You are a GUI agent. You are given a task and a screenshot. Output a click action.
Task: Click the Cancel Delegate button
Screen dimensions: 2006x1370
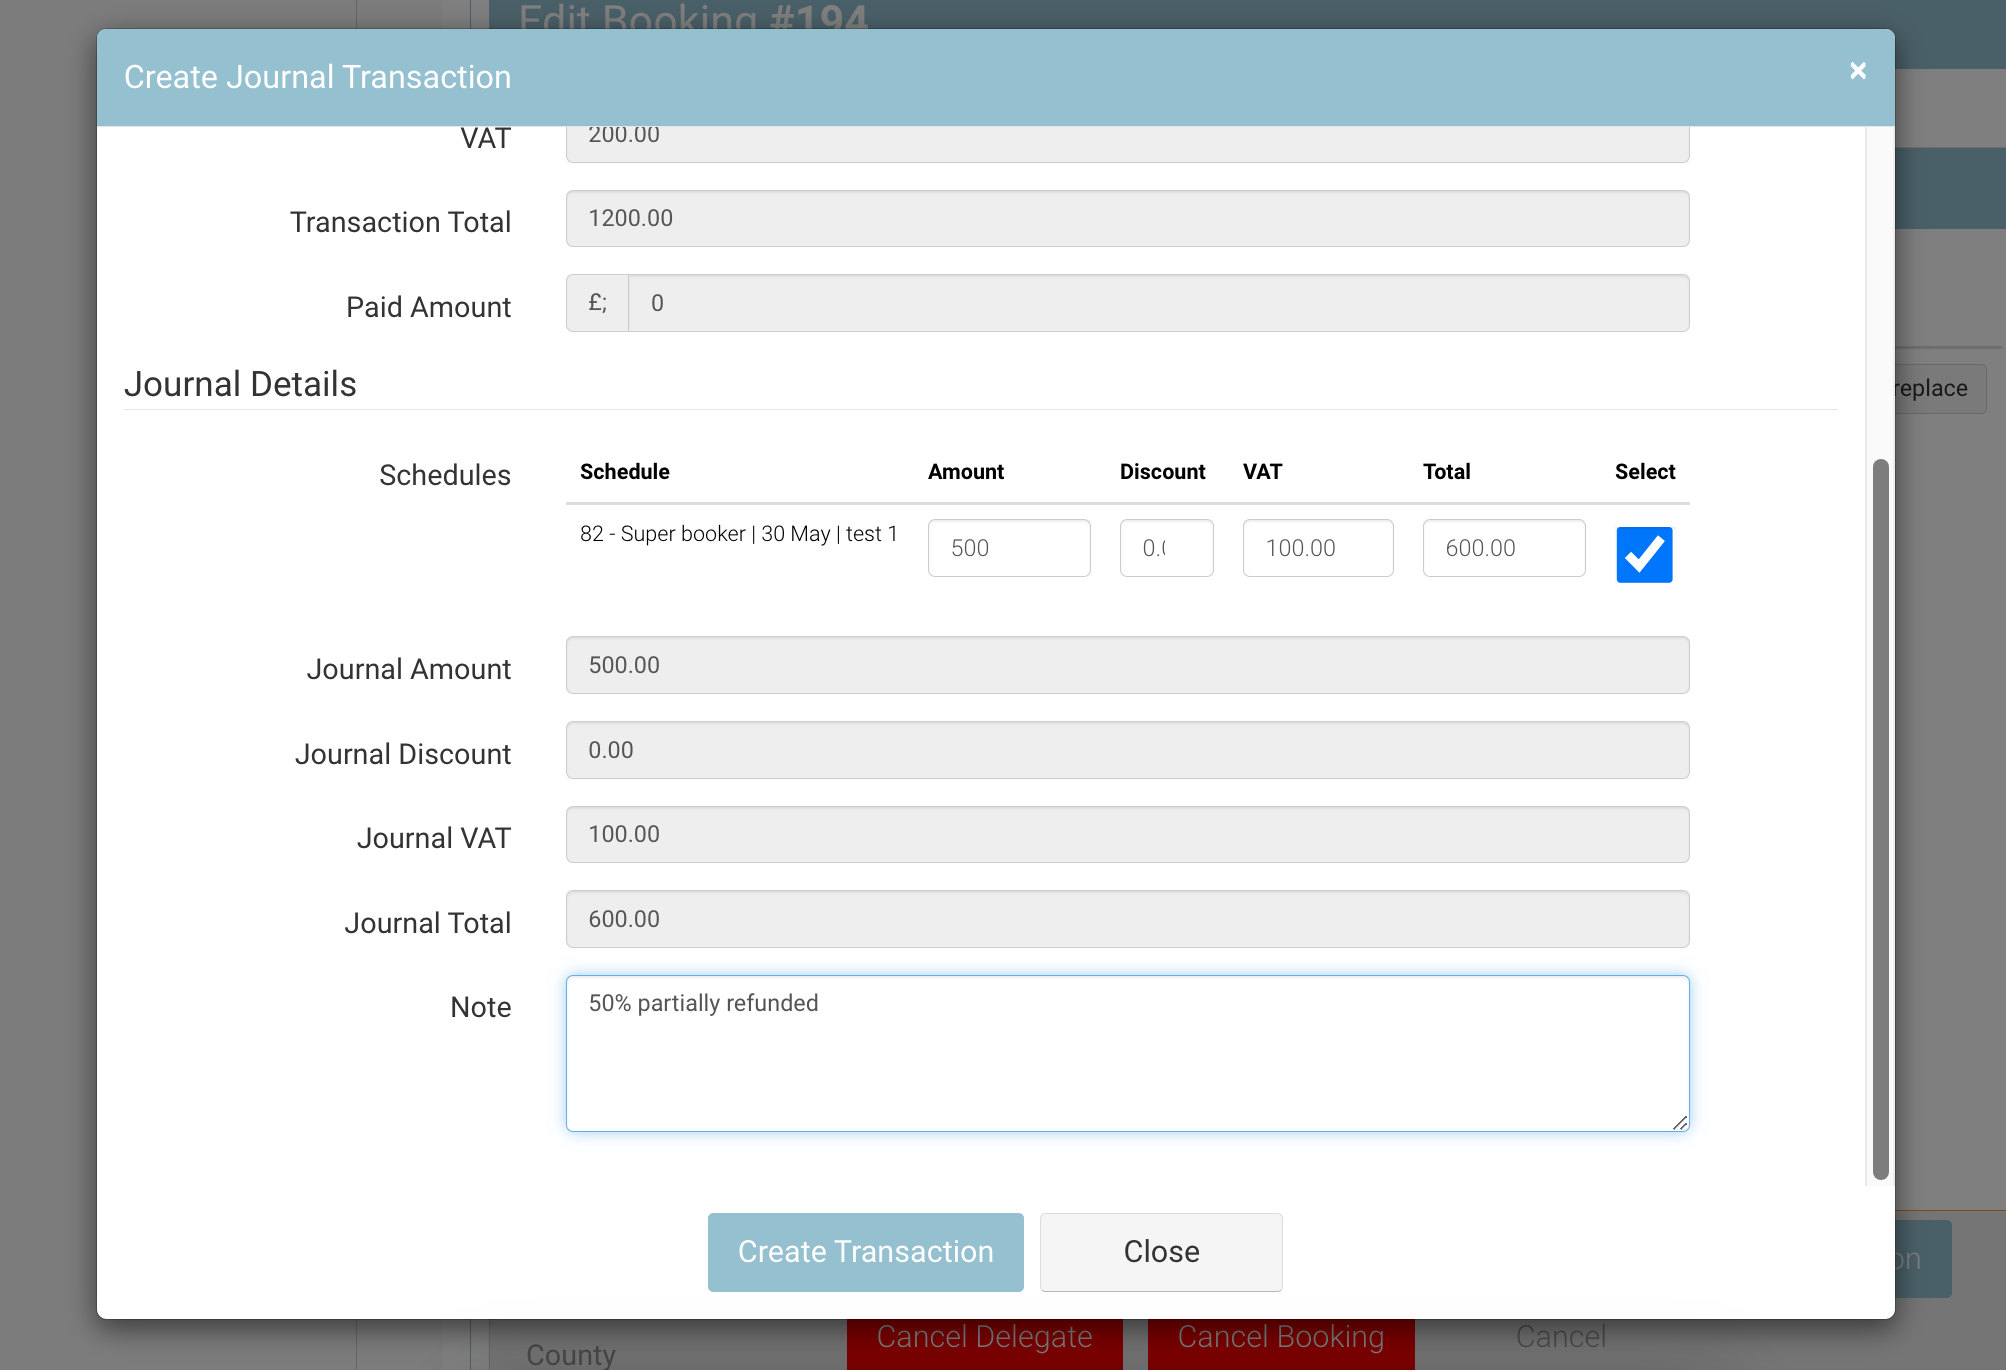pyautogui.click(x=984, y=1337)
